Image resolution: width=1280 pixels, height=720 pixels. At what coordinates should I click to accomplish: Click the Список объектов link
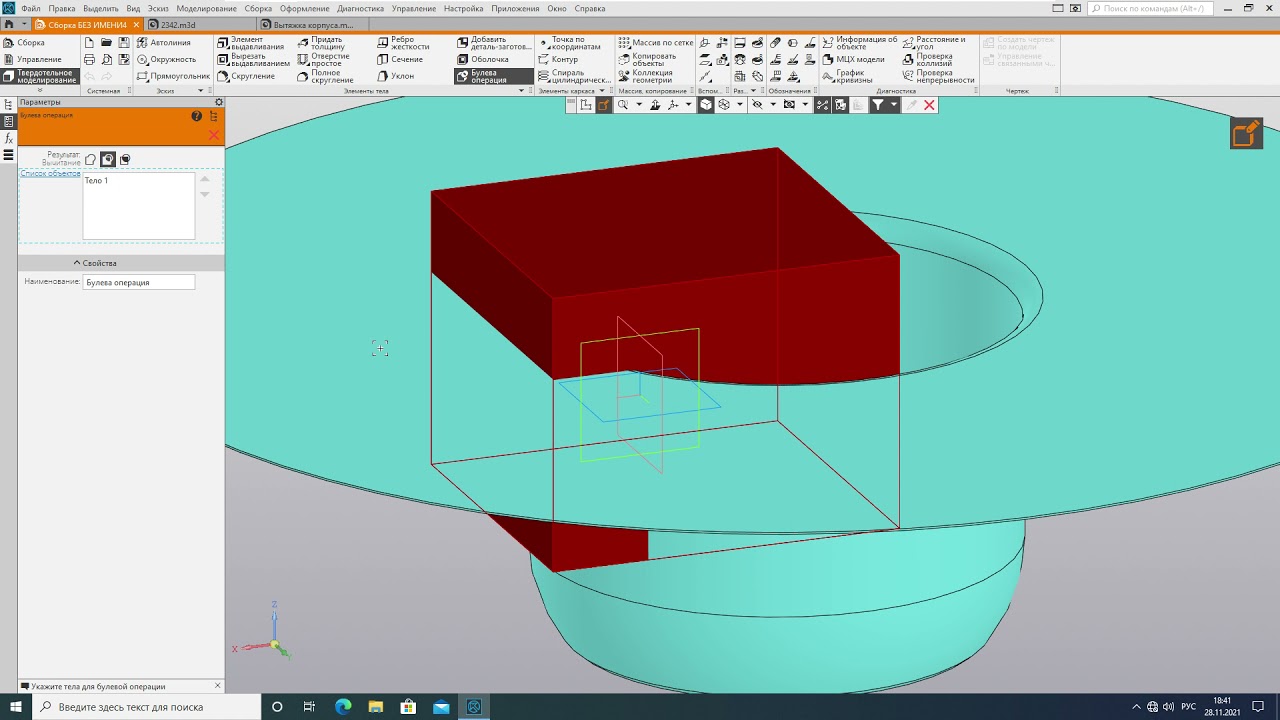pos(50,173)
